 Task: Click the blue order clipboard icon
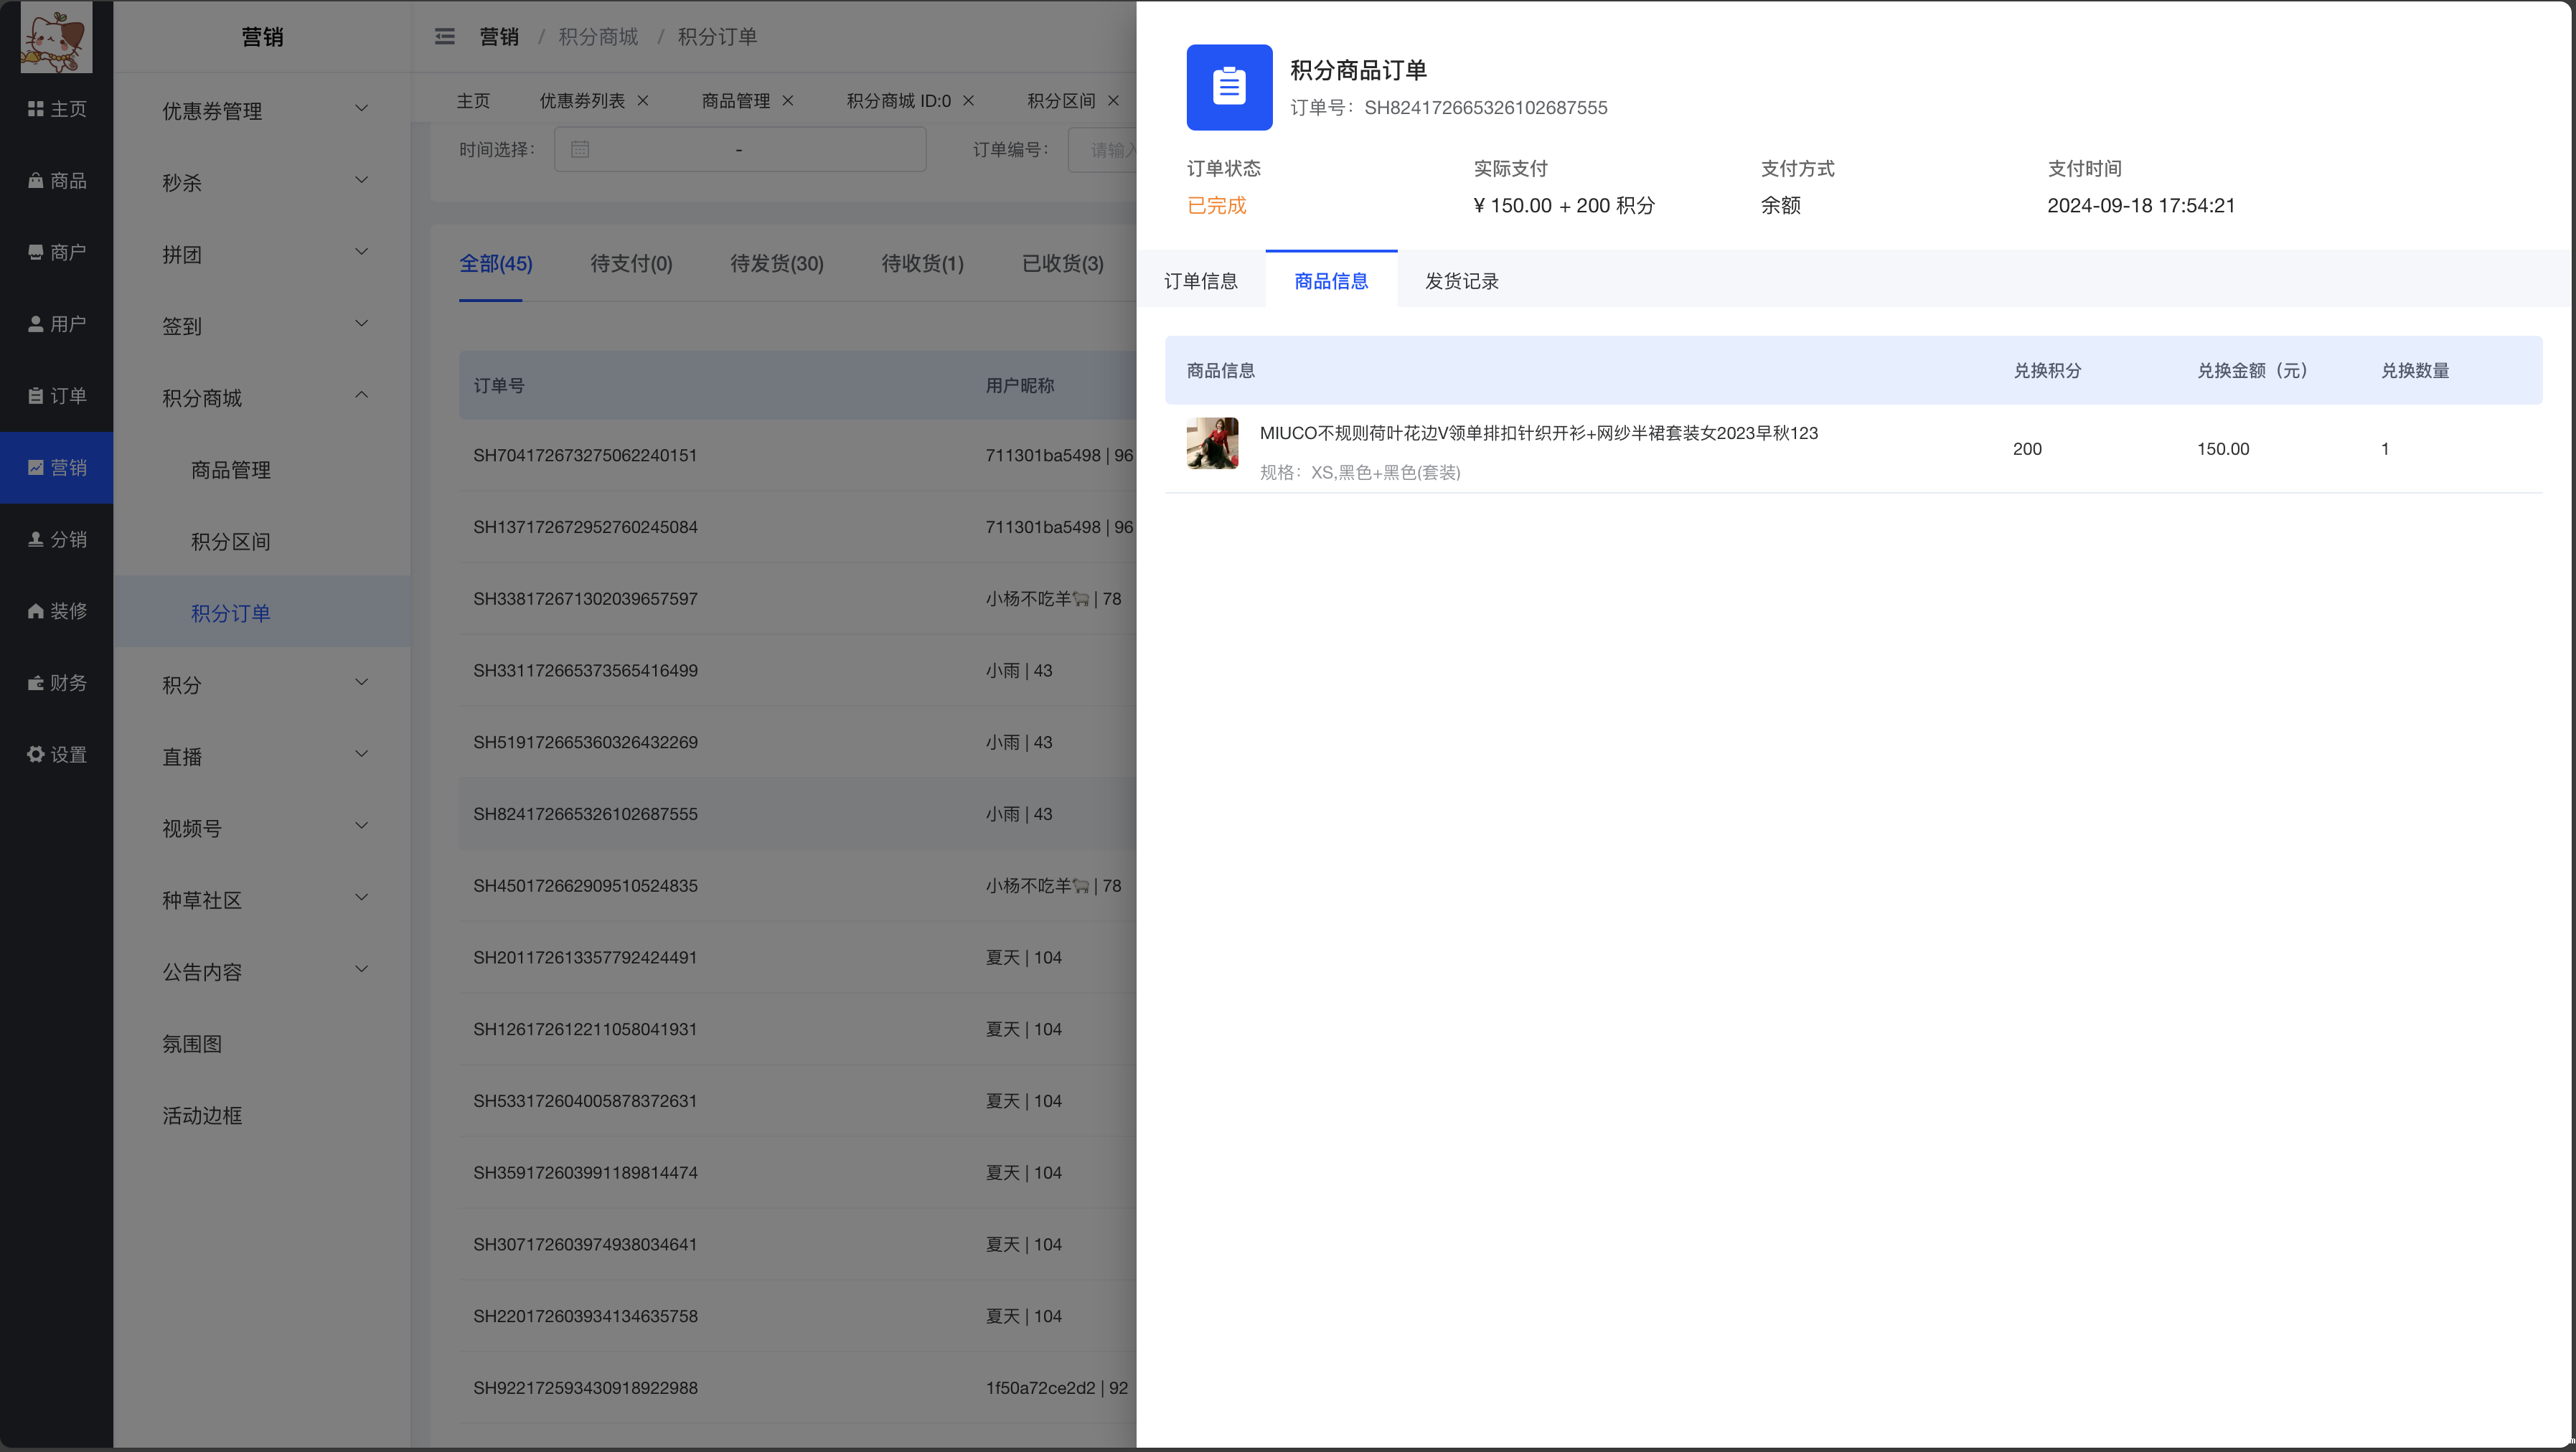(1229, 87)
